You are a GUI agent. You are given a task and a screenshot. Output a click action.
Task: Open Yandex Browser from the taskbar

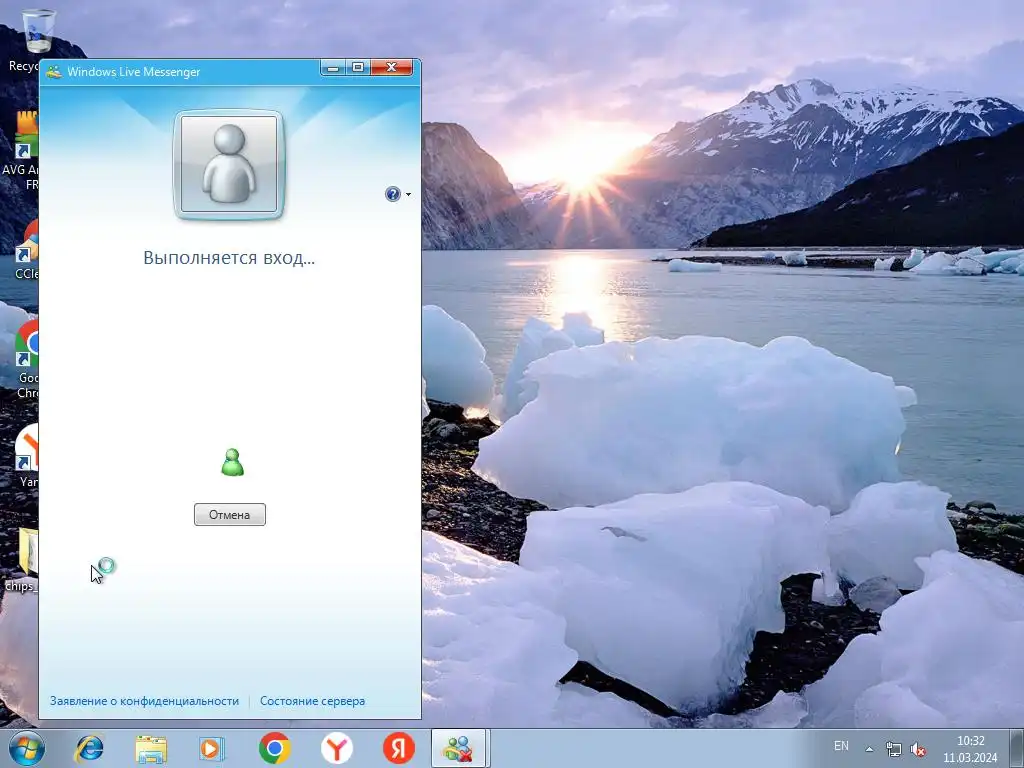(336, 748)
